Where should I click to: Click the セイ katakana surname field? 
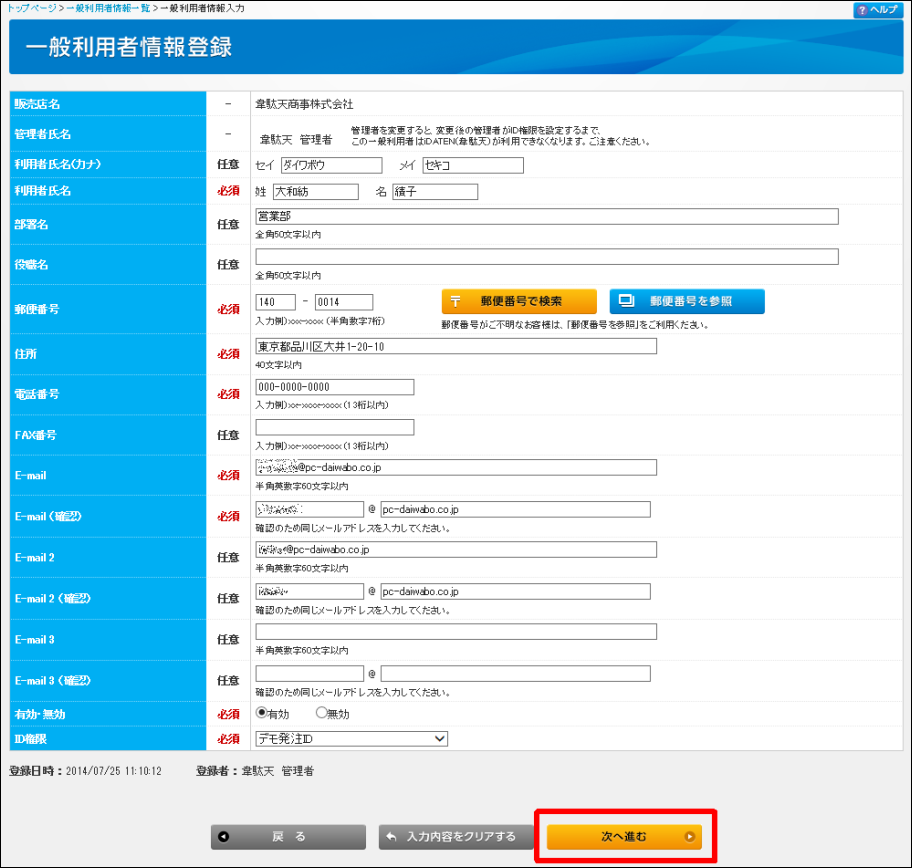click(x=330, y=166)
